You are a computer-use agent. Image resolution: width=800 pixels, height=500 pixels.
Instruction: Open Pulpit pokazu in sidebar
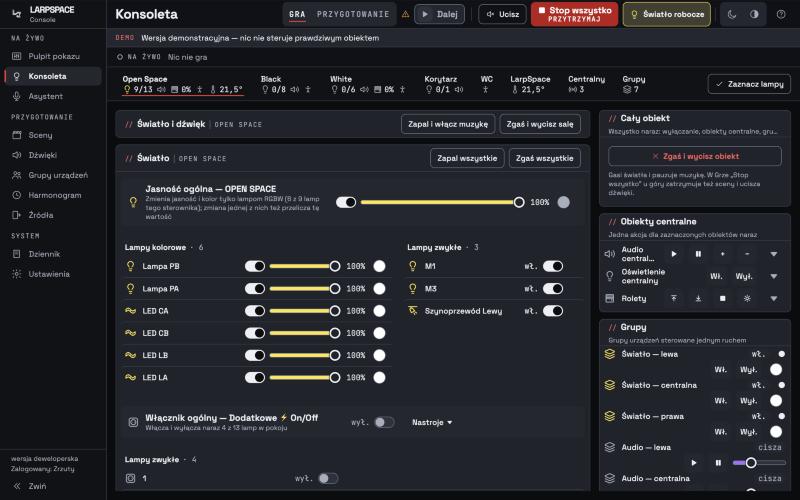53,56
